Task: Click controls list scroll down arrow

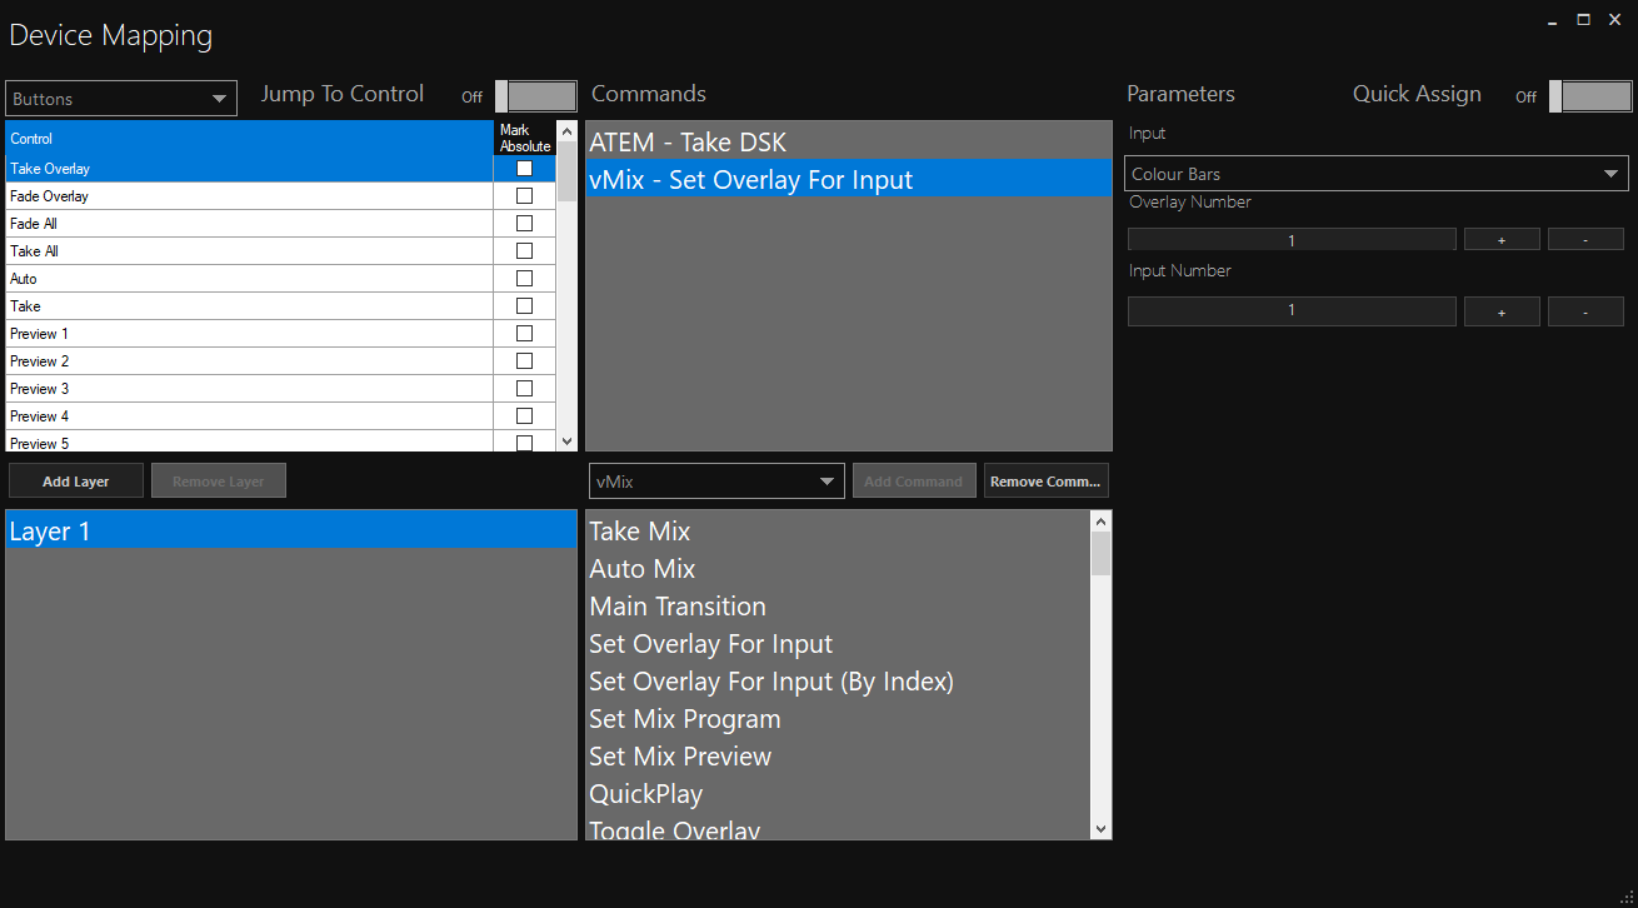Action: point(567,441)
